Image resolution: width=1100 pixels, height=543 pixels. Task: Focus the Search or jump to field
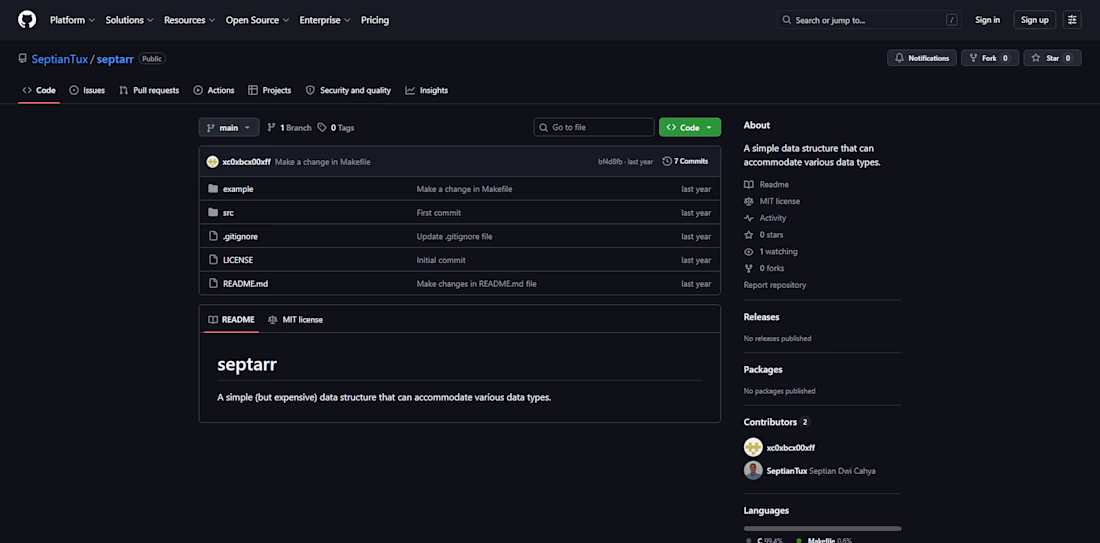pyautogui.click(x=868, y=20)
